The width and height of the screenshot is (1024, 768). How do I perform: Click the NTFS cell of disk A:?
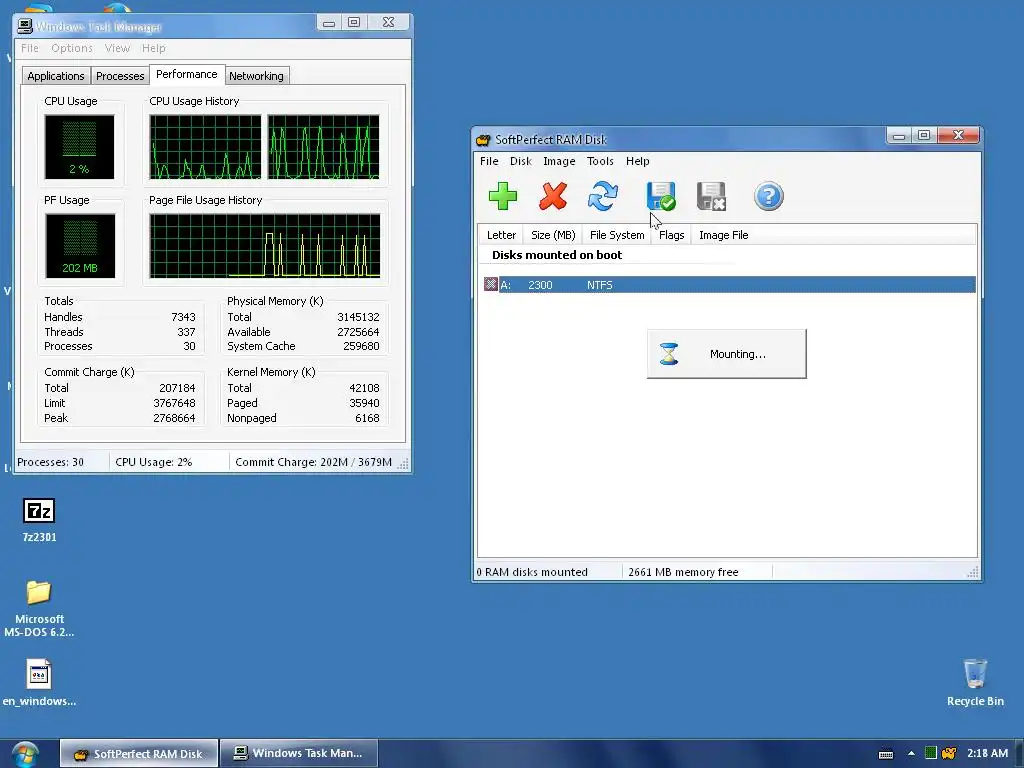coord(600,285)
